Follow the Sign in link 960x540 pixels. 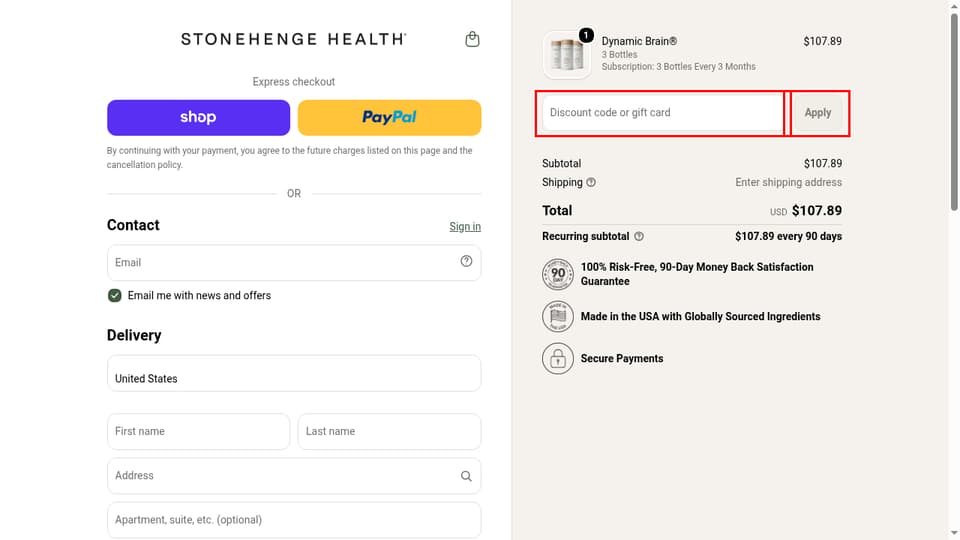click(465, 227)
